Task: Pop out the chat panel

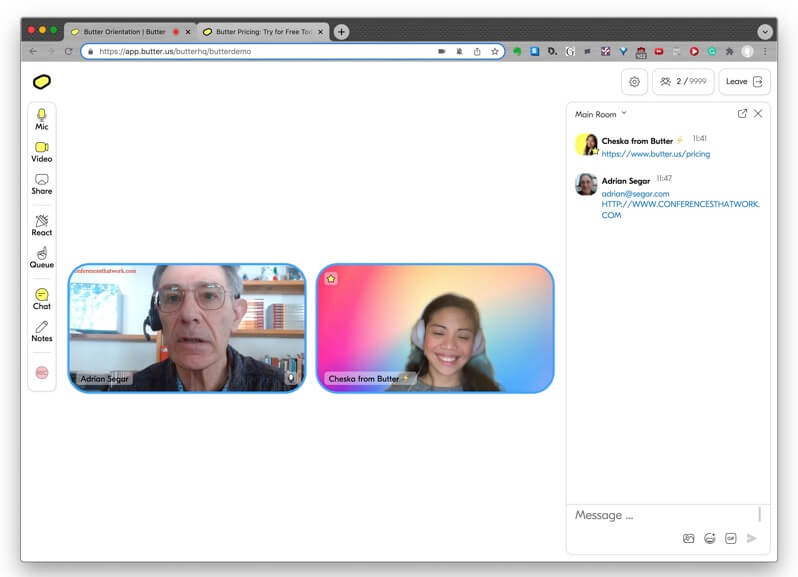Action: coord(742,113)
